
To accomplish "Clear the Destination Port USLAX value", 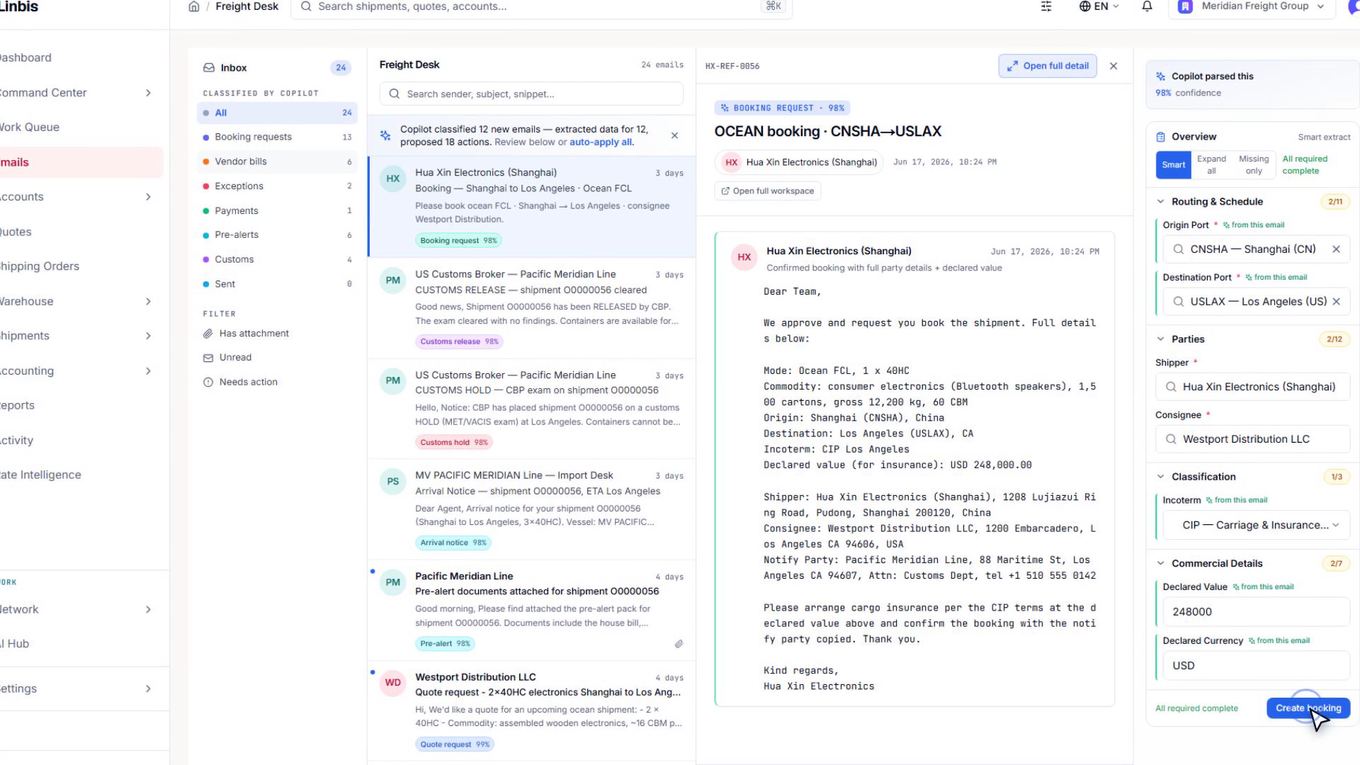I will click(1336, 301).
